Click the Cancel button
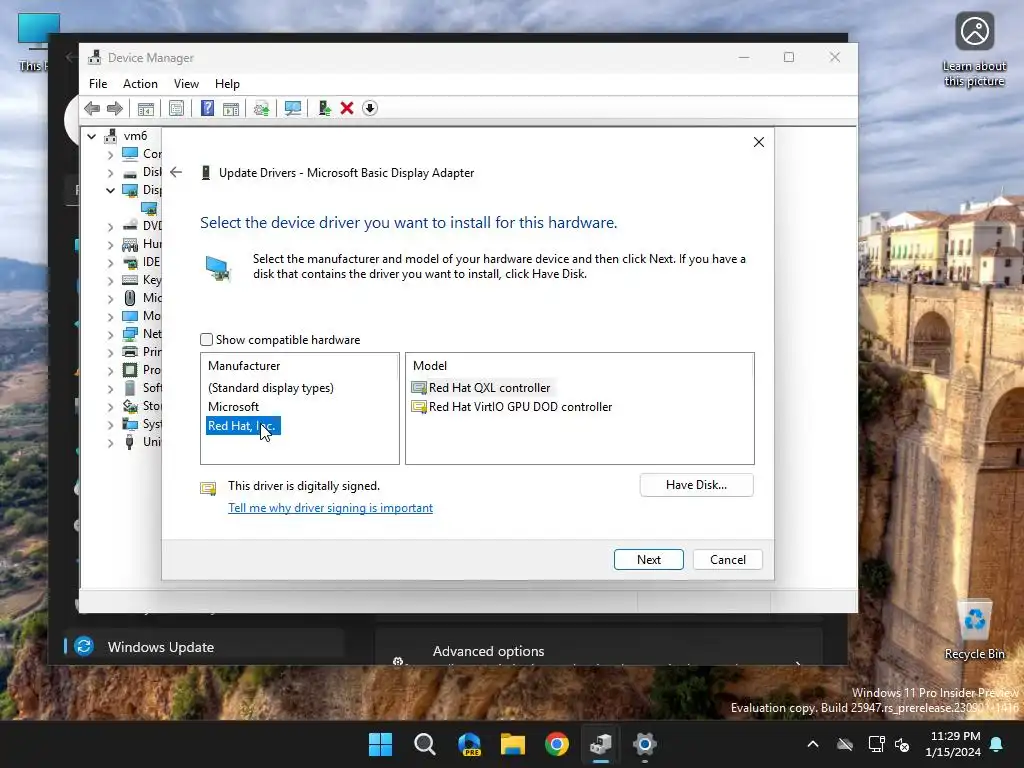The image size is (1024, 768). (728, 560)
